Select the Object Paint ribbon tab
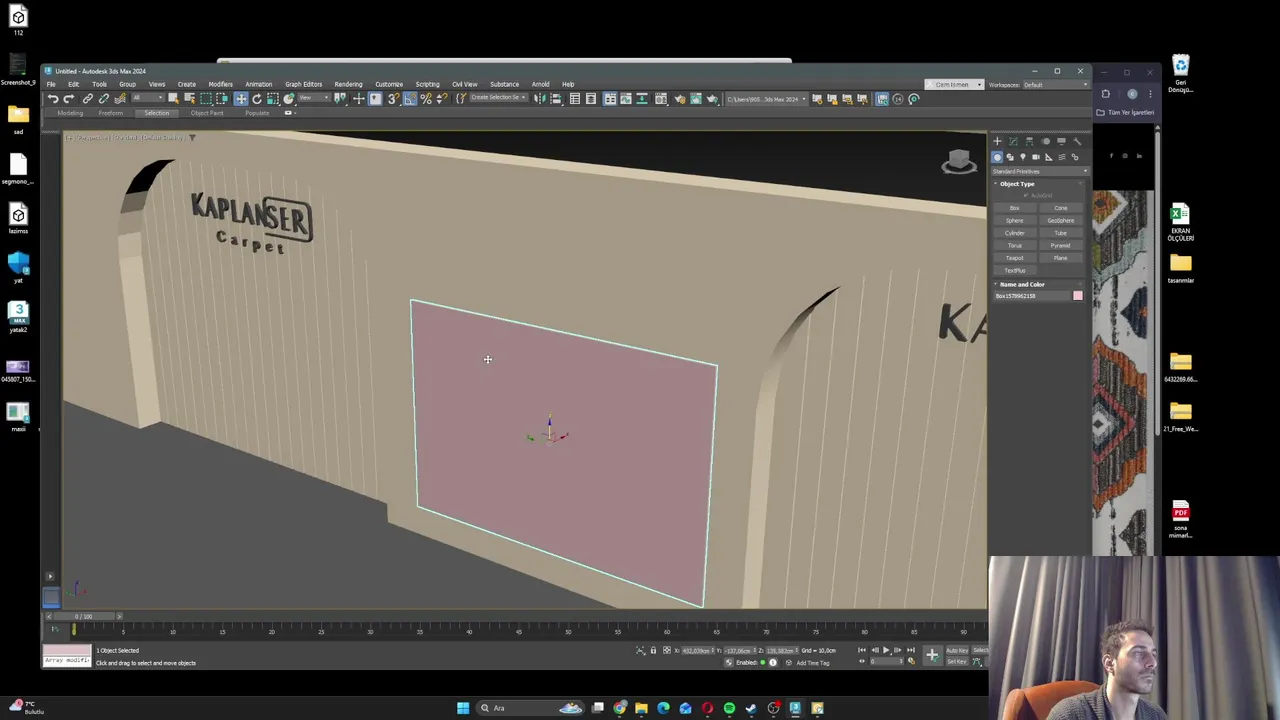This screenshot has height=720, width=1280. tap(207, 113)
